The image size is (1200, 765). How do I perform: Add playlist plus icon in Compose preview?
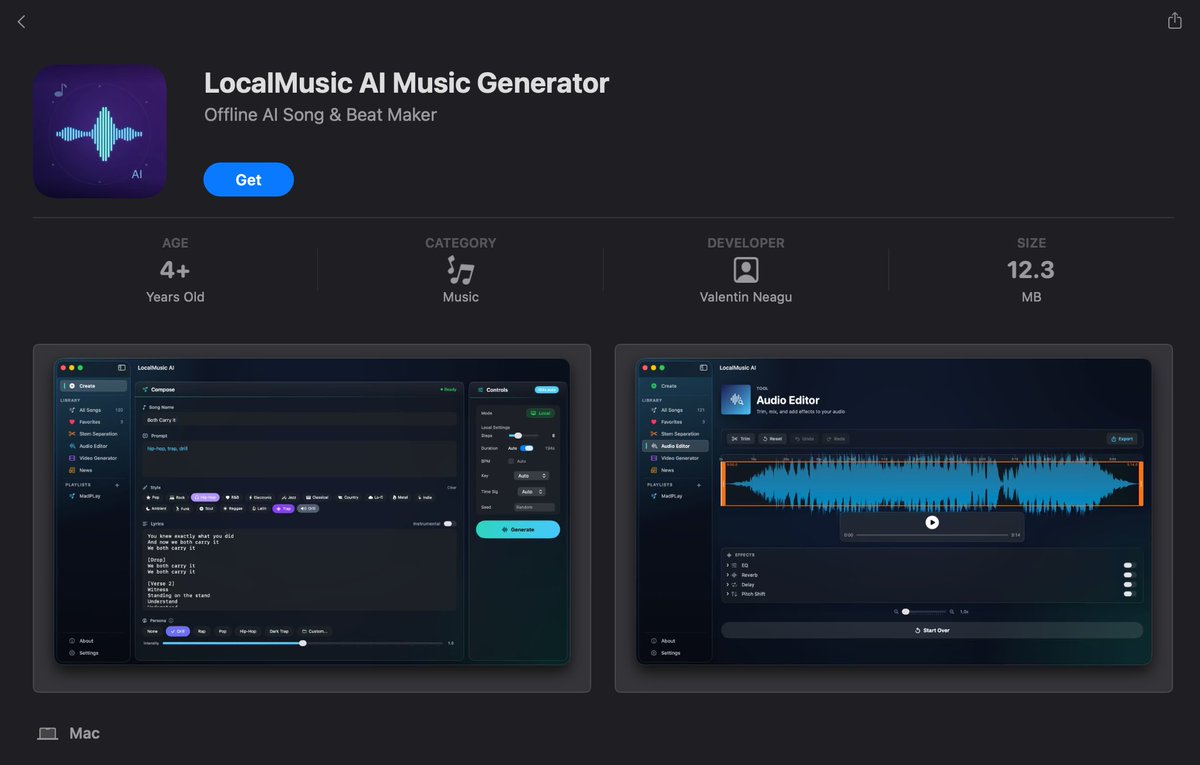pos(117,484)
